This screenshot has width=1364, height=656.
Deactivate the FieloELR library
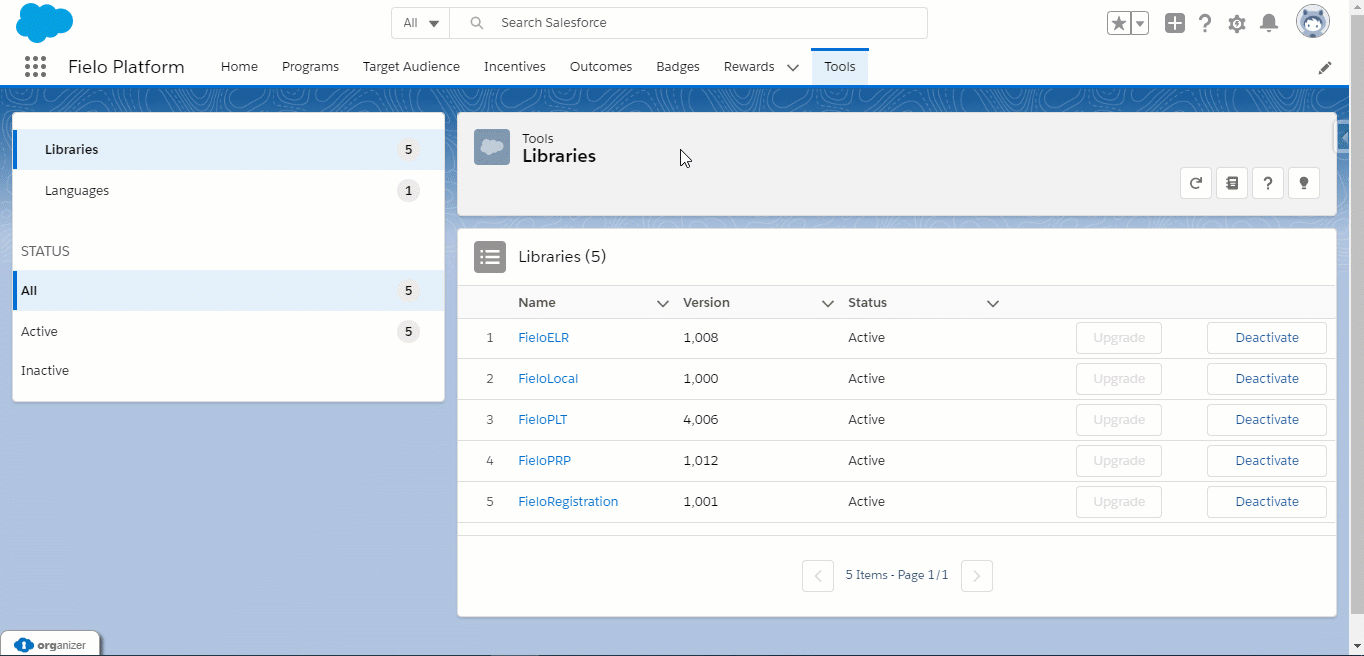1267,338
